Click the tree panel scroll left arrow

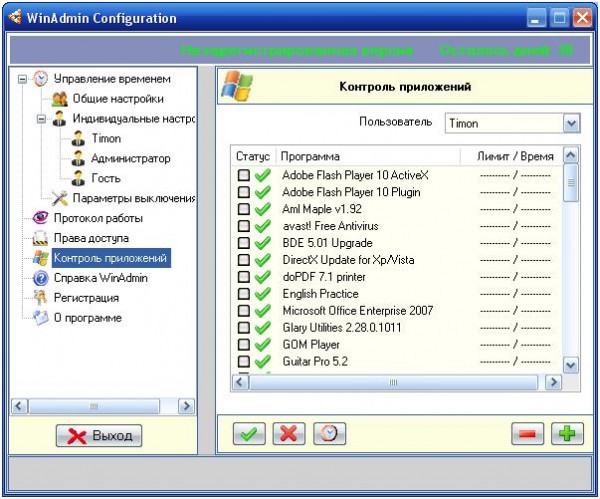[20, 406]
